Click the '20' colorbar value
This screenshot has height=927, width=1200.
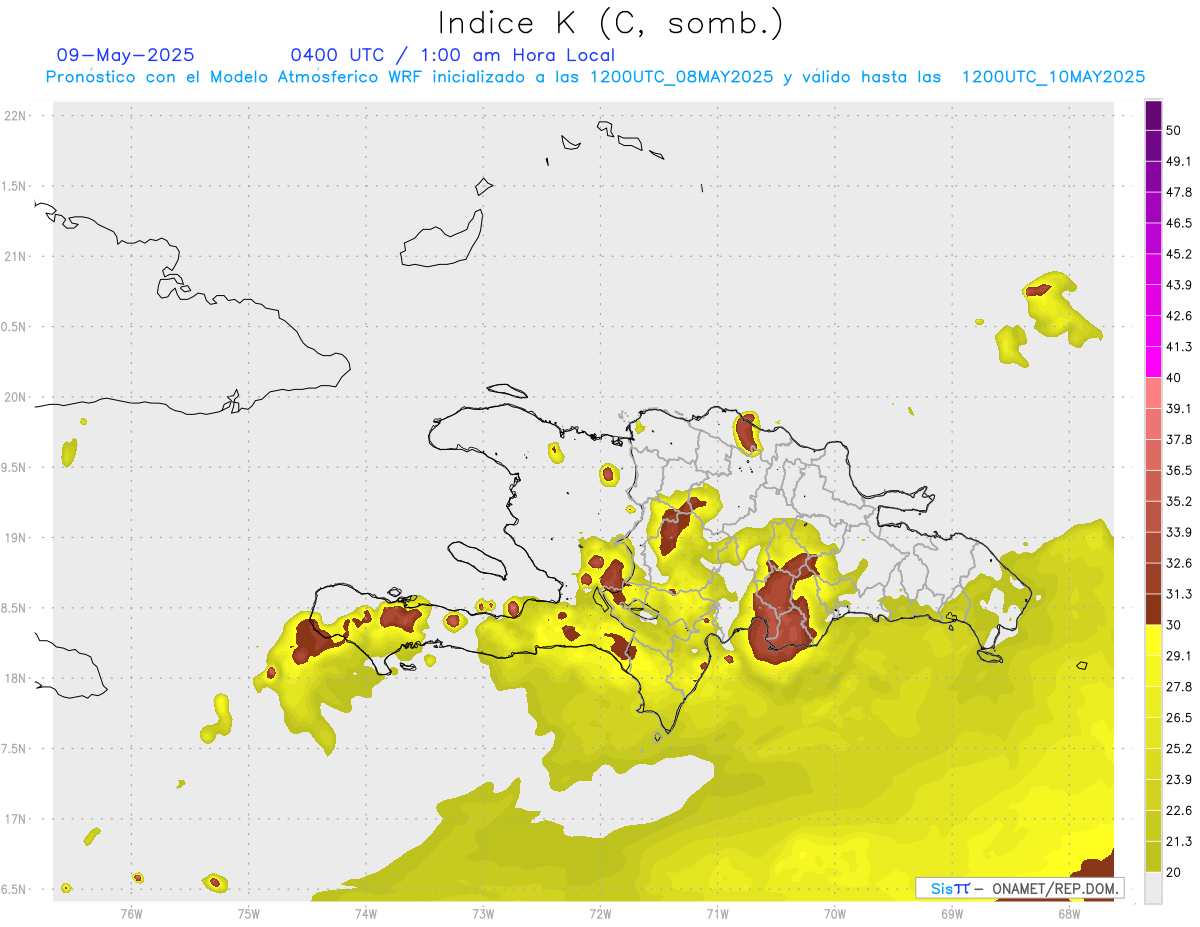click(x=1173, y=873)
